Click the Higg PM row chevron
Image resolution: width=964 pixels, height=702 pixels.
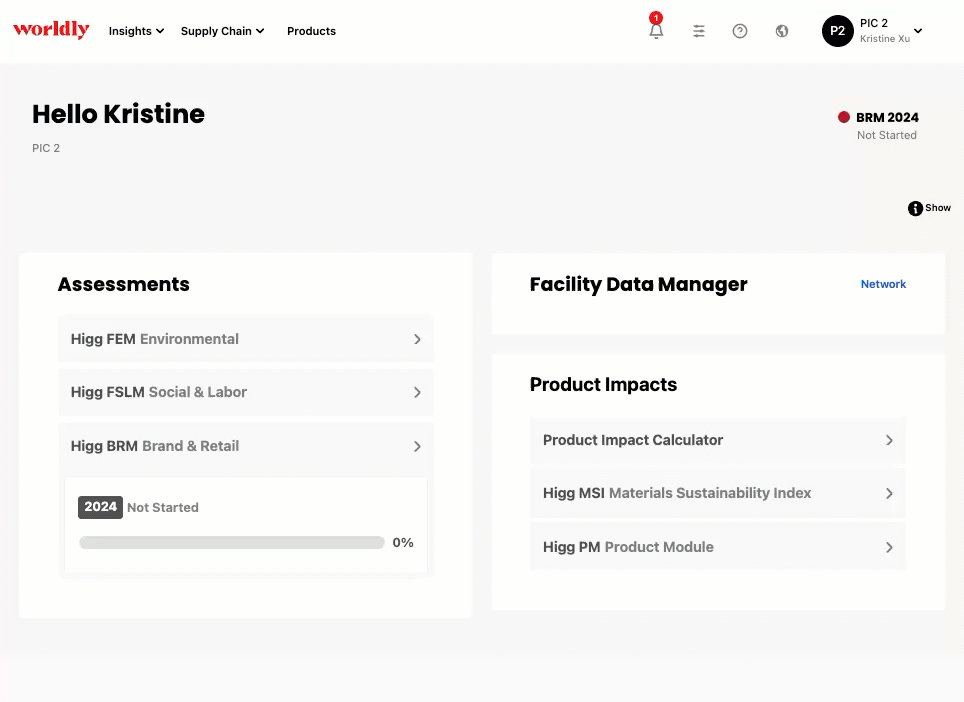pos(889,547)
